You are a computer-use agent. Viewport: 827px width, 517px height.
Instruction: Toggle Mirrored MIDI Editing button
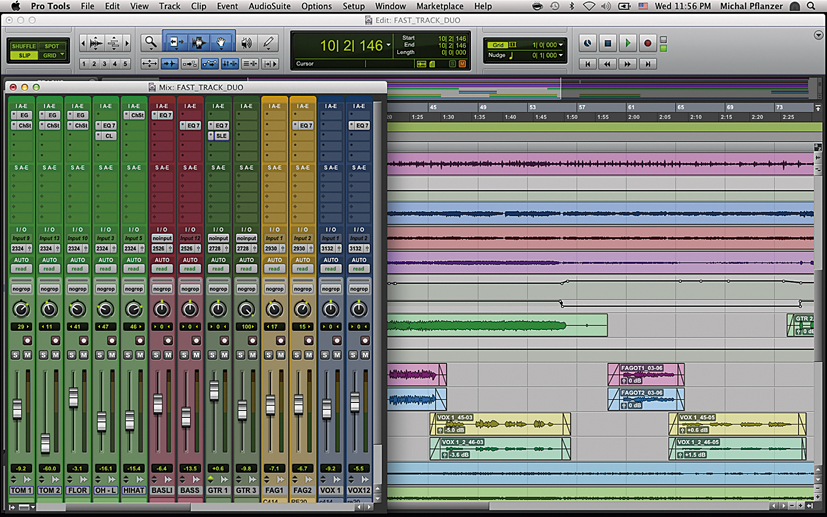189,64
